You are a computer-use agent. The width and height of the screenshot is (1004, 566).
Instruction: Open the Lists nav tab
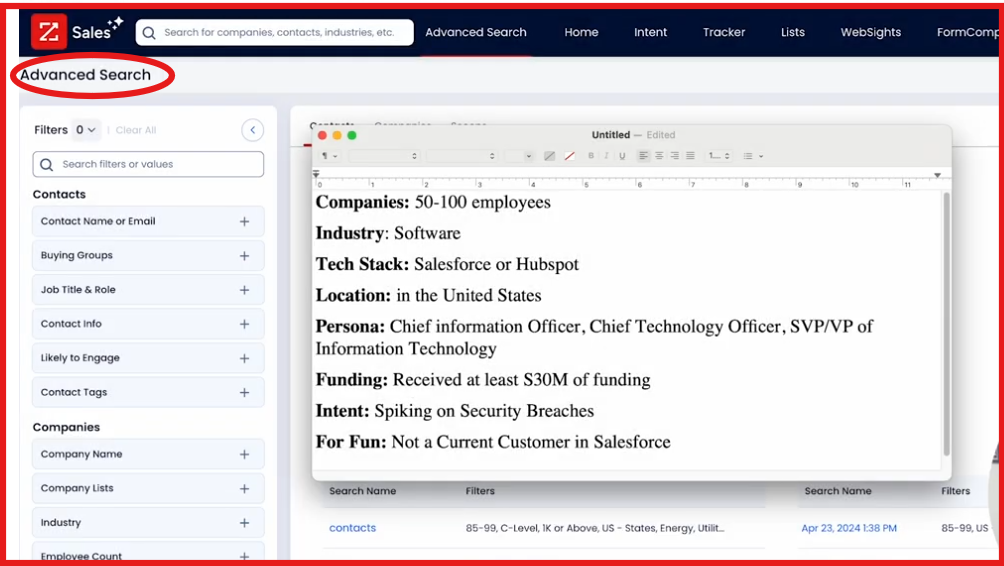click(x=793, y=32)
